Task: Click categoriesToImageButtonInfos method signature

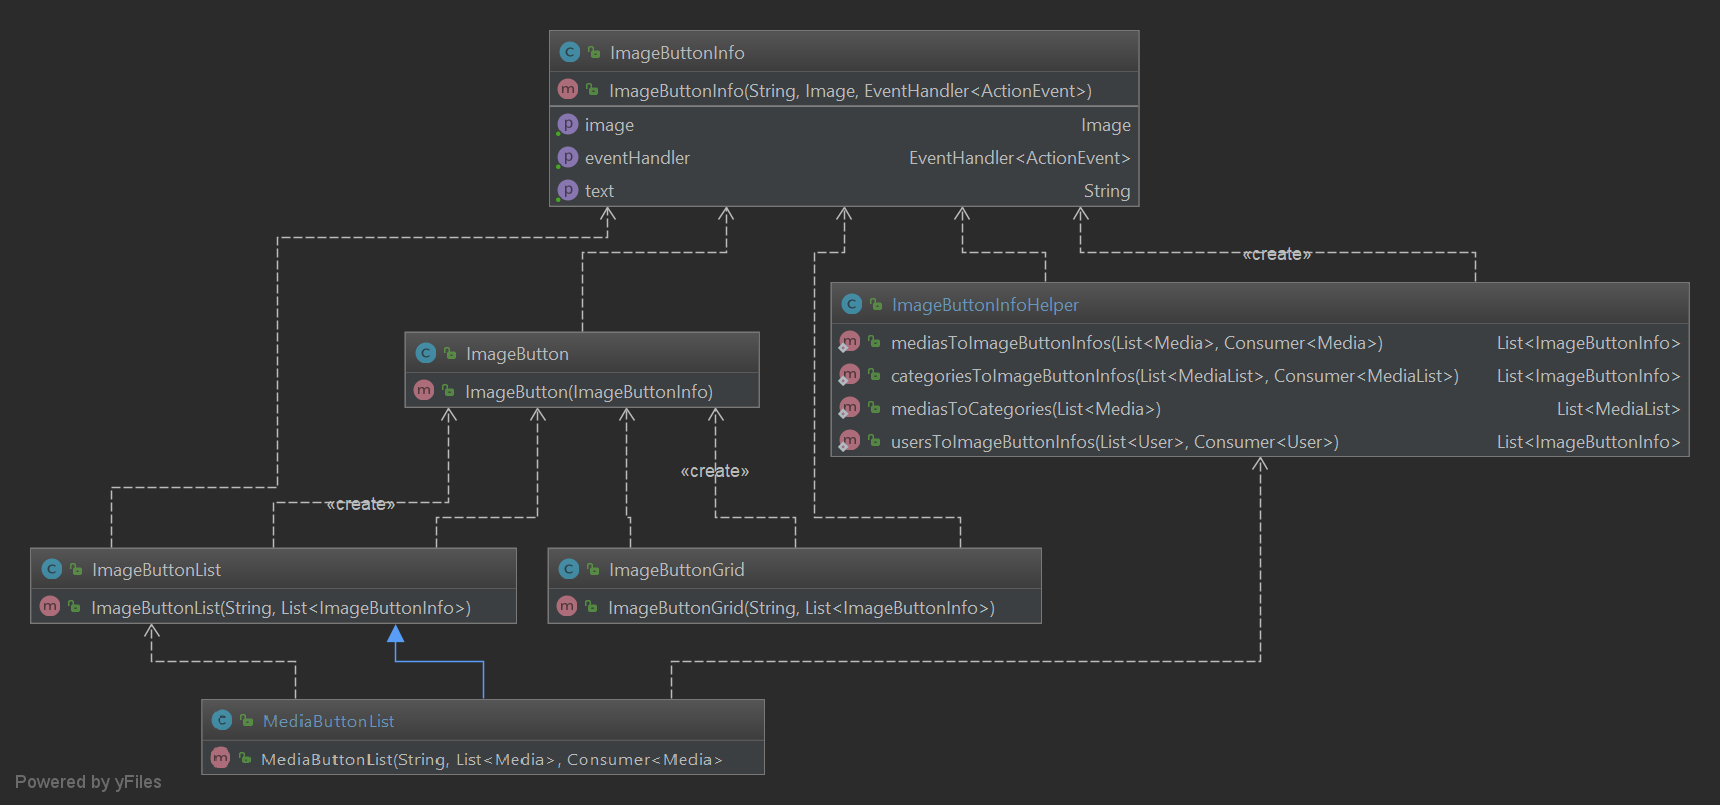Action: click(1175, 376)
